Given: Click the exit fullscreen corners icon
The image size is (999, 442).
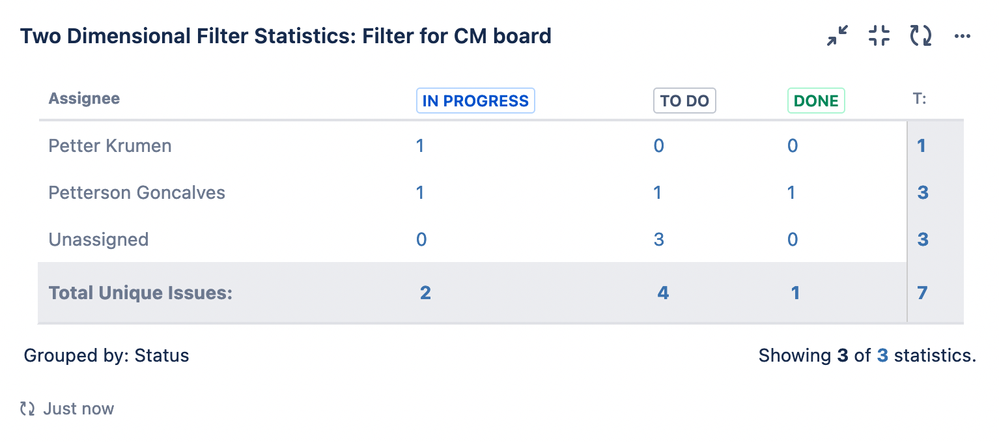Looking at the screenshot, I should [879, 37].
